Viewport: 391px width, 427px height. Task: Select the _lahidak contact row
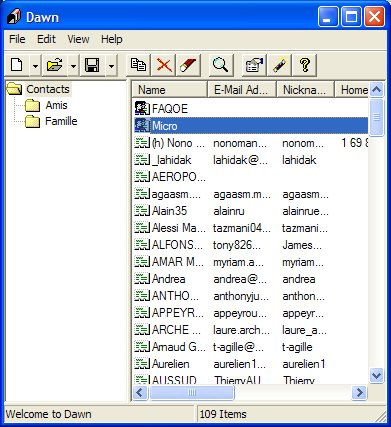pos(251,160)
